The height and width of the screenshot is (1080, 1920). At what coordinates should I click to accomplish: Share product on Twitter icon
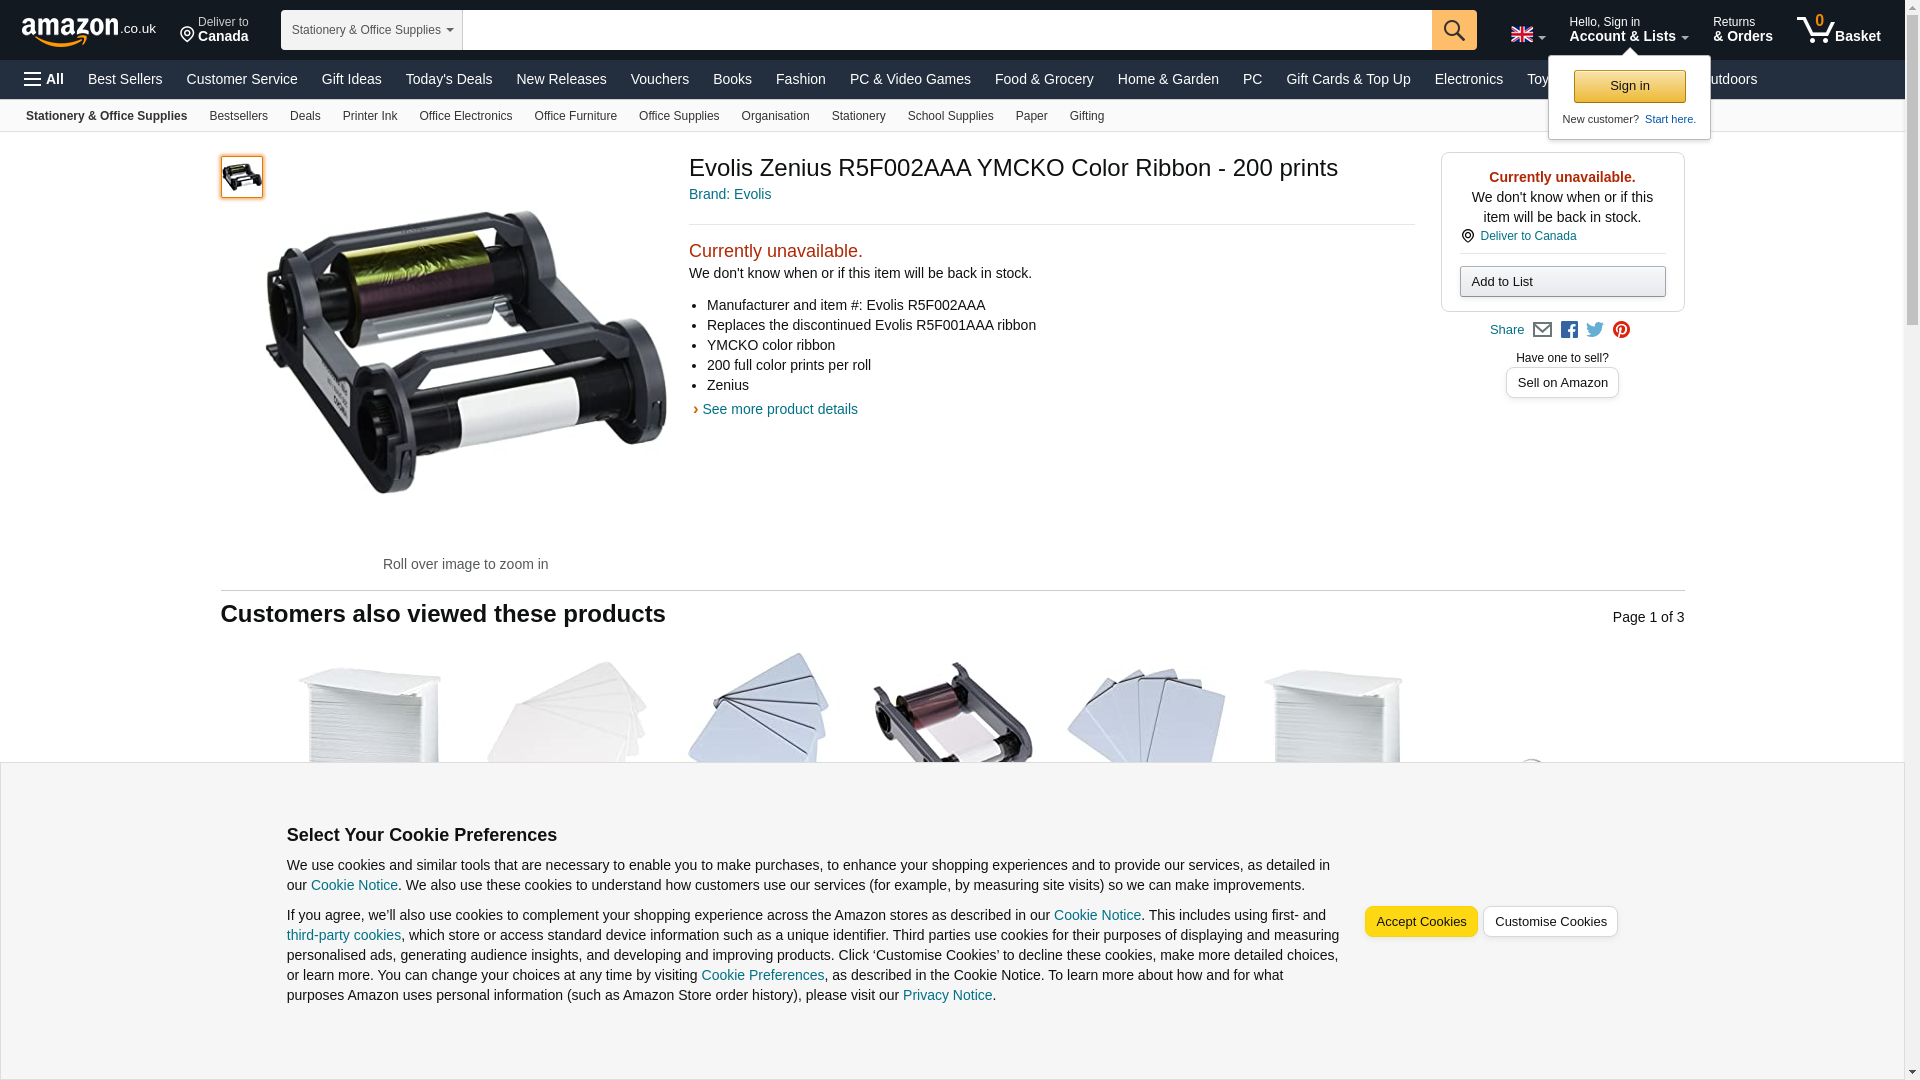point(1595,329)
